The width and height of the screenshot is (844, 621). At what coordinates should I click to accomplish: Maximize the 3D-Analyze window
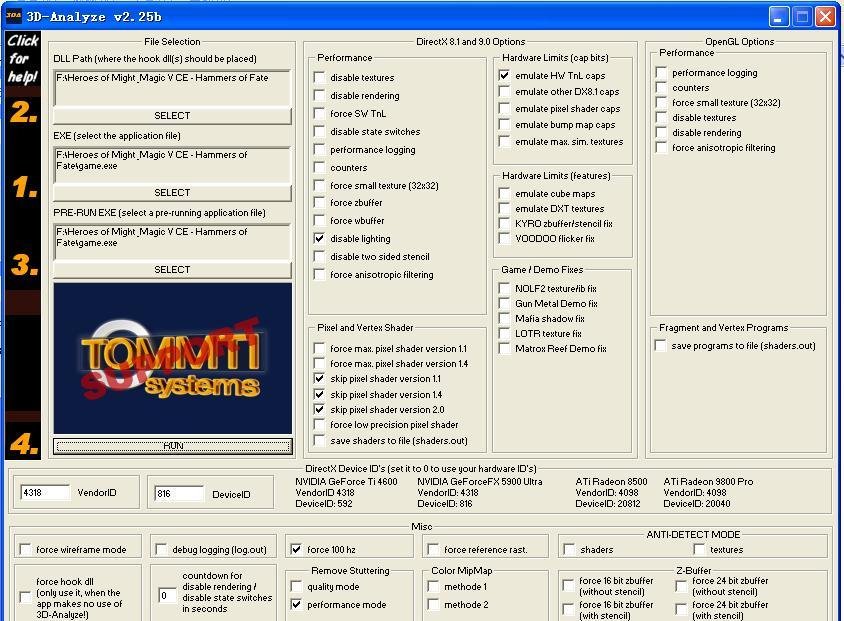(x=802, y=16)
